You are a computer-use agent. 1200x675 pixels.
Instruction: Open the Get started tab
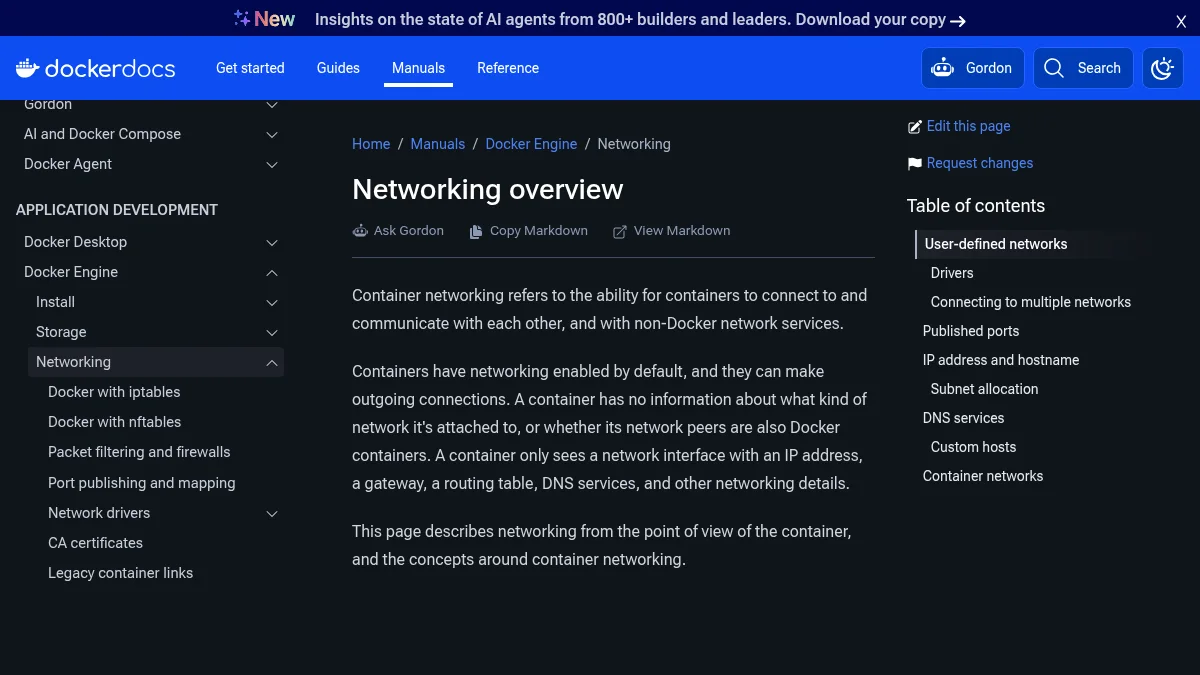tap(250, 68)
